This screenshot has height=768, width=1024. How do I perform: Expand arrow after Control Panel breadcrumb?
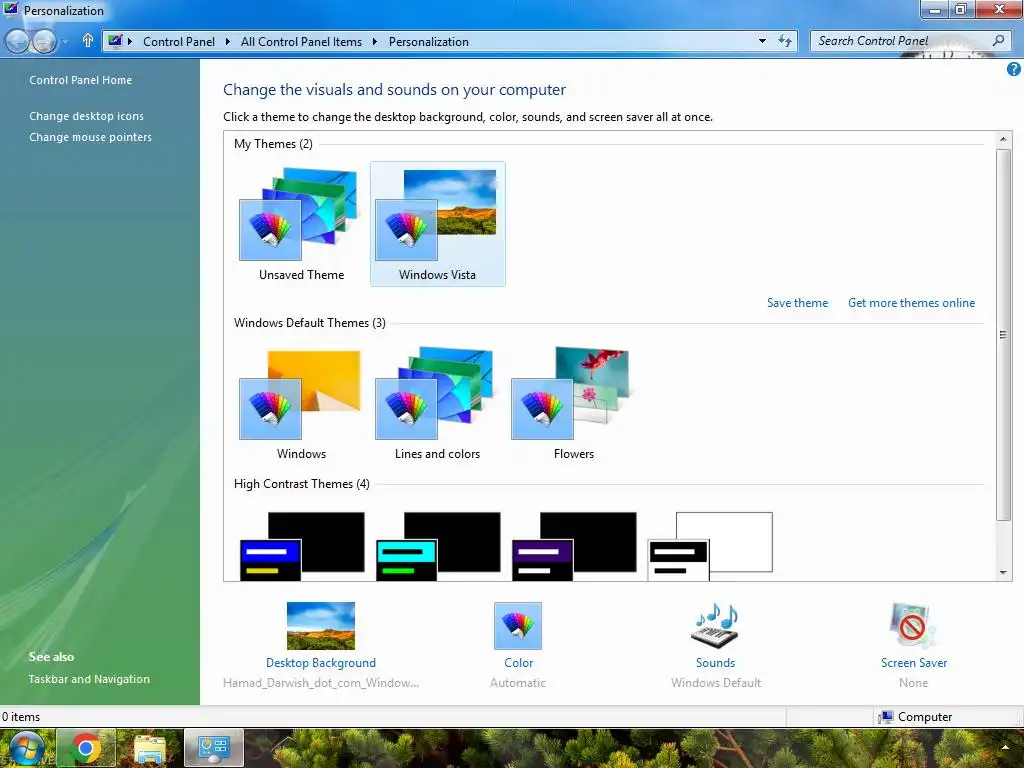(x=227, y=42)
